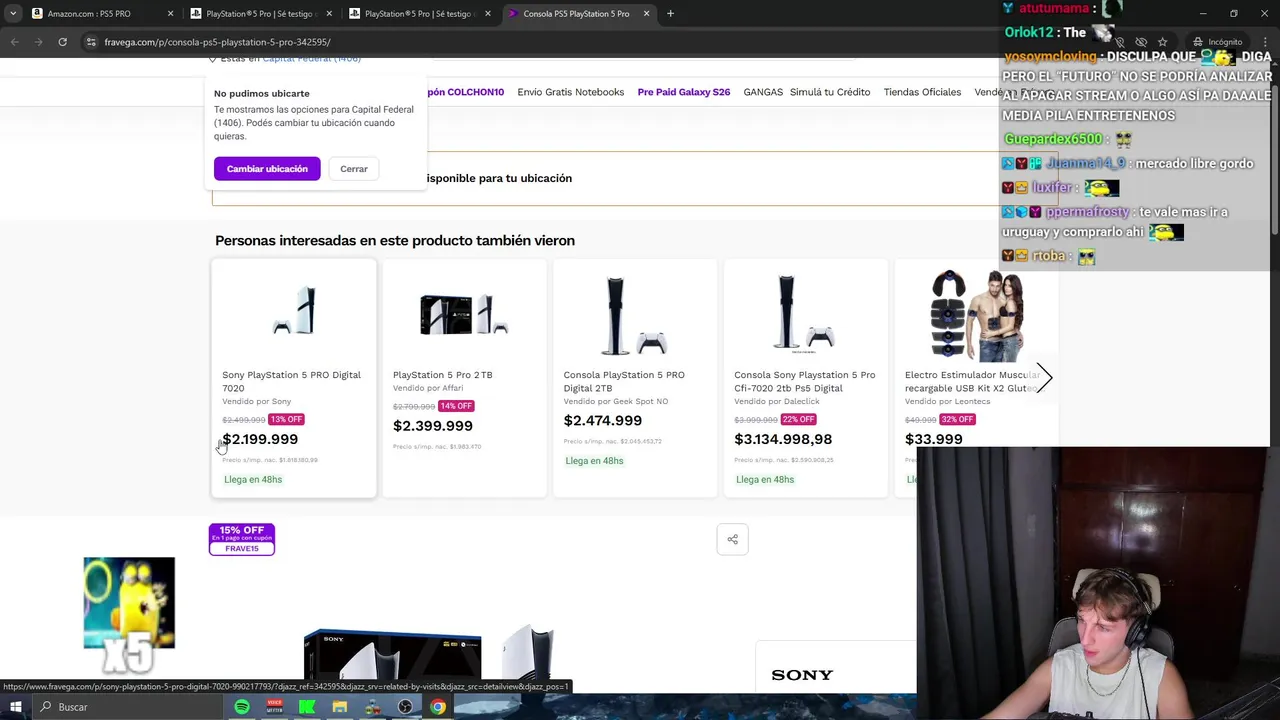Click the Cambiar ubicación button
This screenshot has height=720, width=1280.
[267, 169]
